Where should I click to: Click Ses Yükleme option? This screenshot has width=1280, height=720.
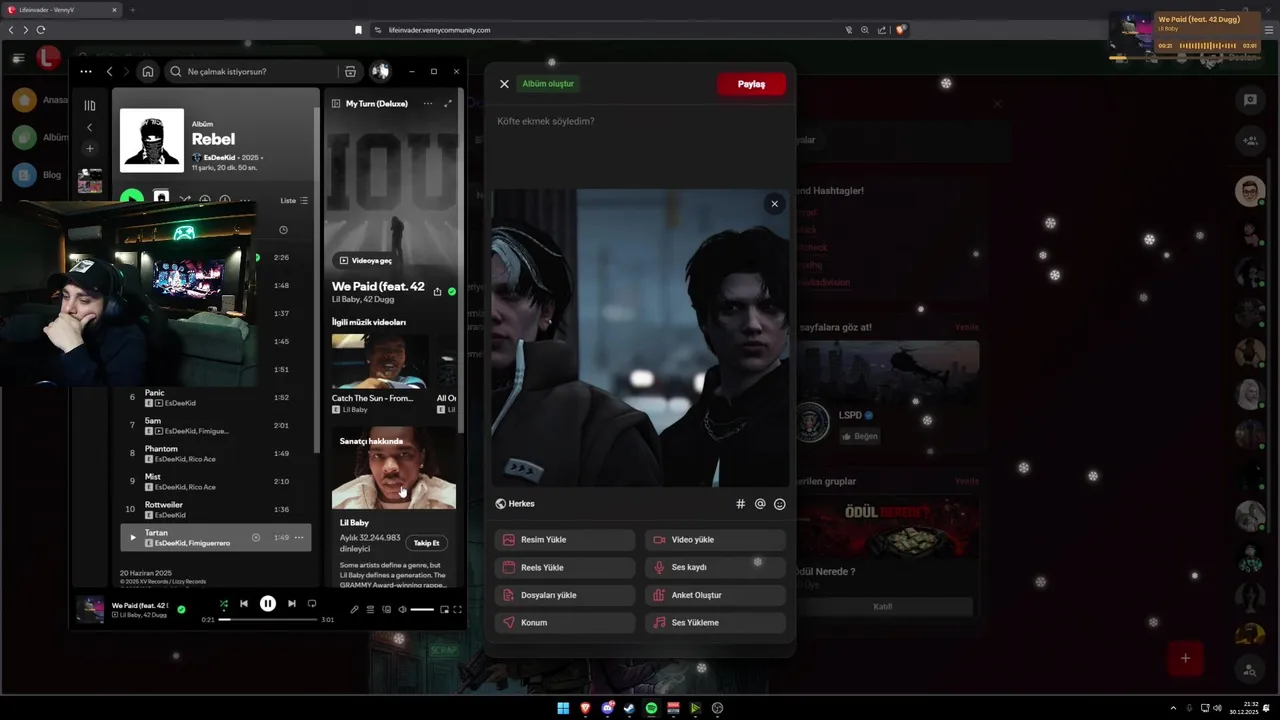pos(715,622)
